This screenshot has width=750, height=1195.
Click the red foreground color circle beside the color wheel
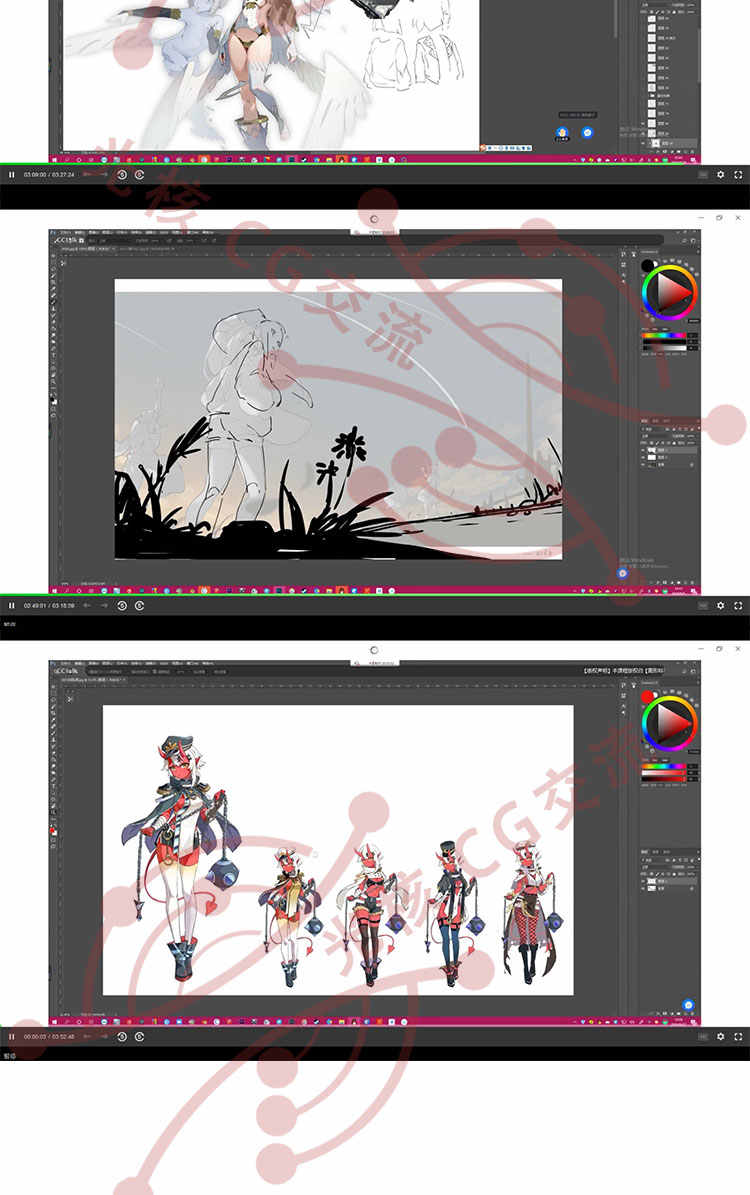tap(648, 697)
